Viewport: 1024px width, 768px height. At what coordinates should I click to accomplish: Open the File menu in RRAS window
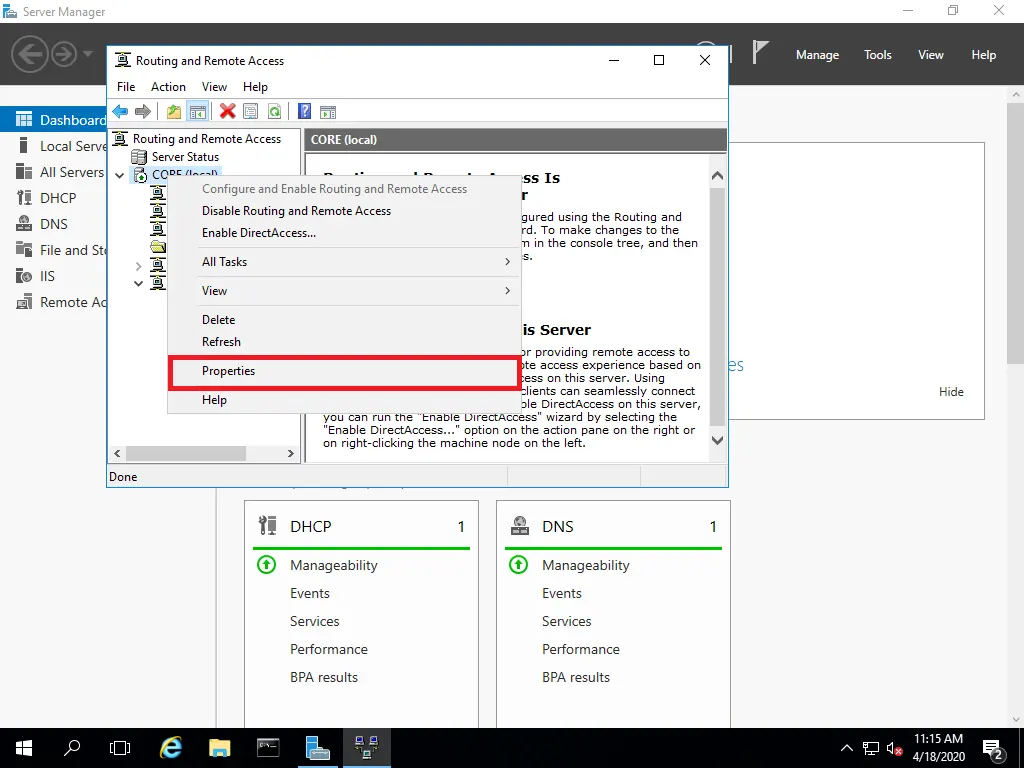coord(126,87)
